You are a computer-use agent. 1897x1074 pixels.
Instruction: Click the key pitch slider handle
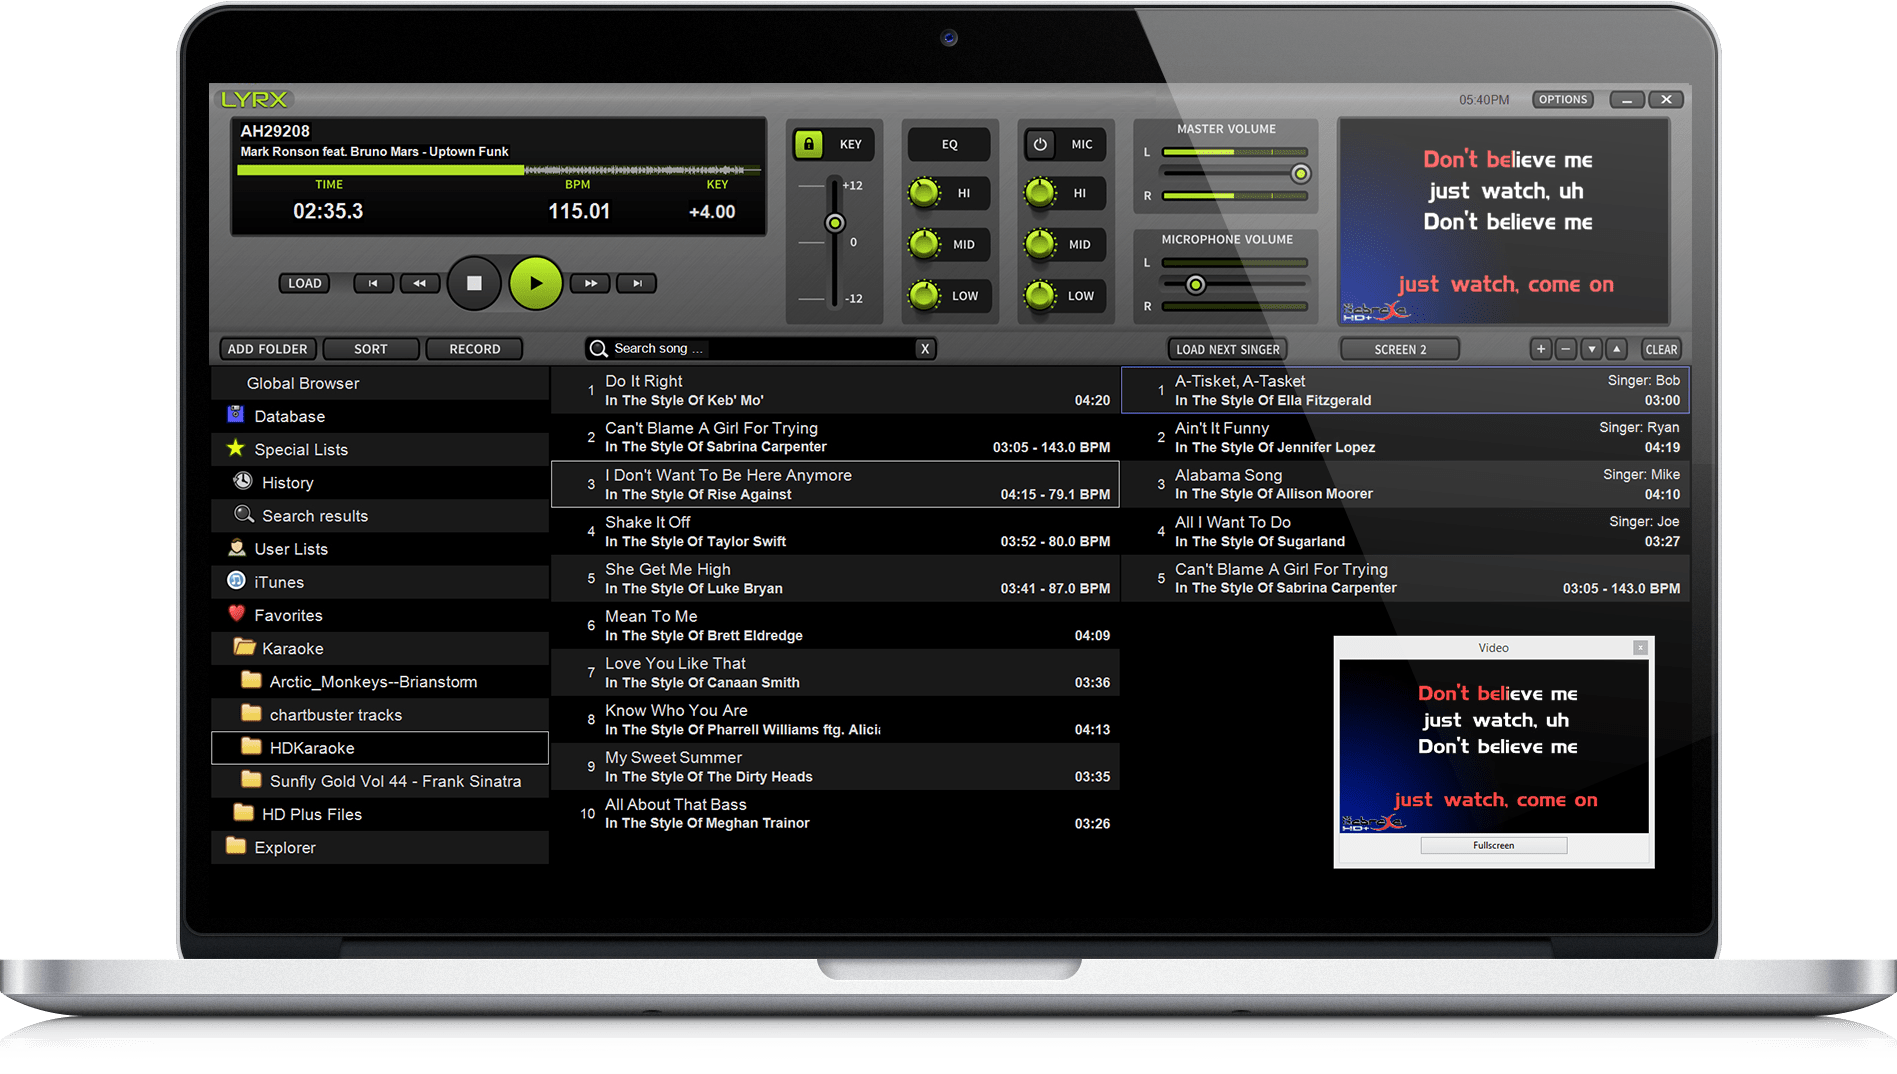tap(834, 223)
